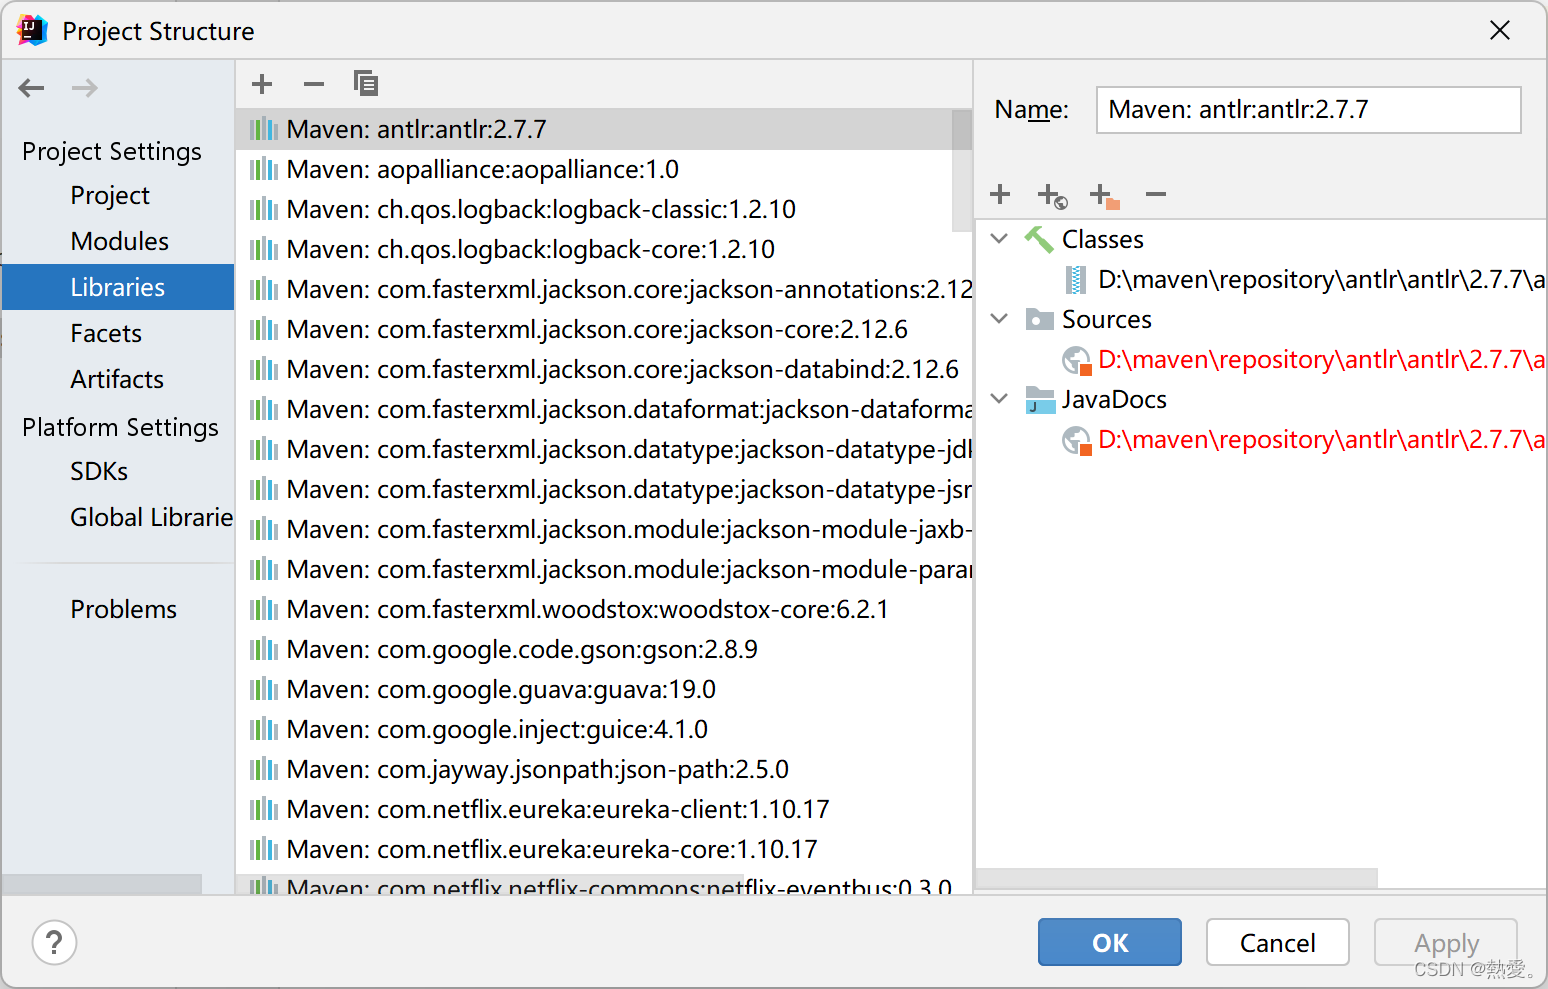Select json-path:2.5.0 library
Image resolution: width=1548 pixels, height=989 pixels.
604,769
